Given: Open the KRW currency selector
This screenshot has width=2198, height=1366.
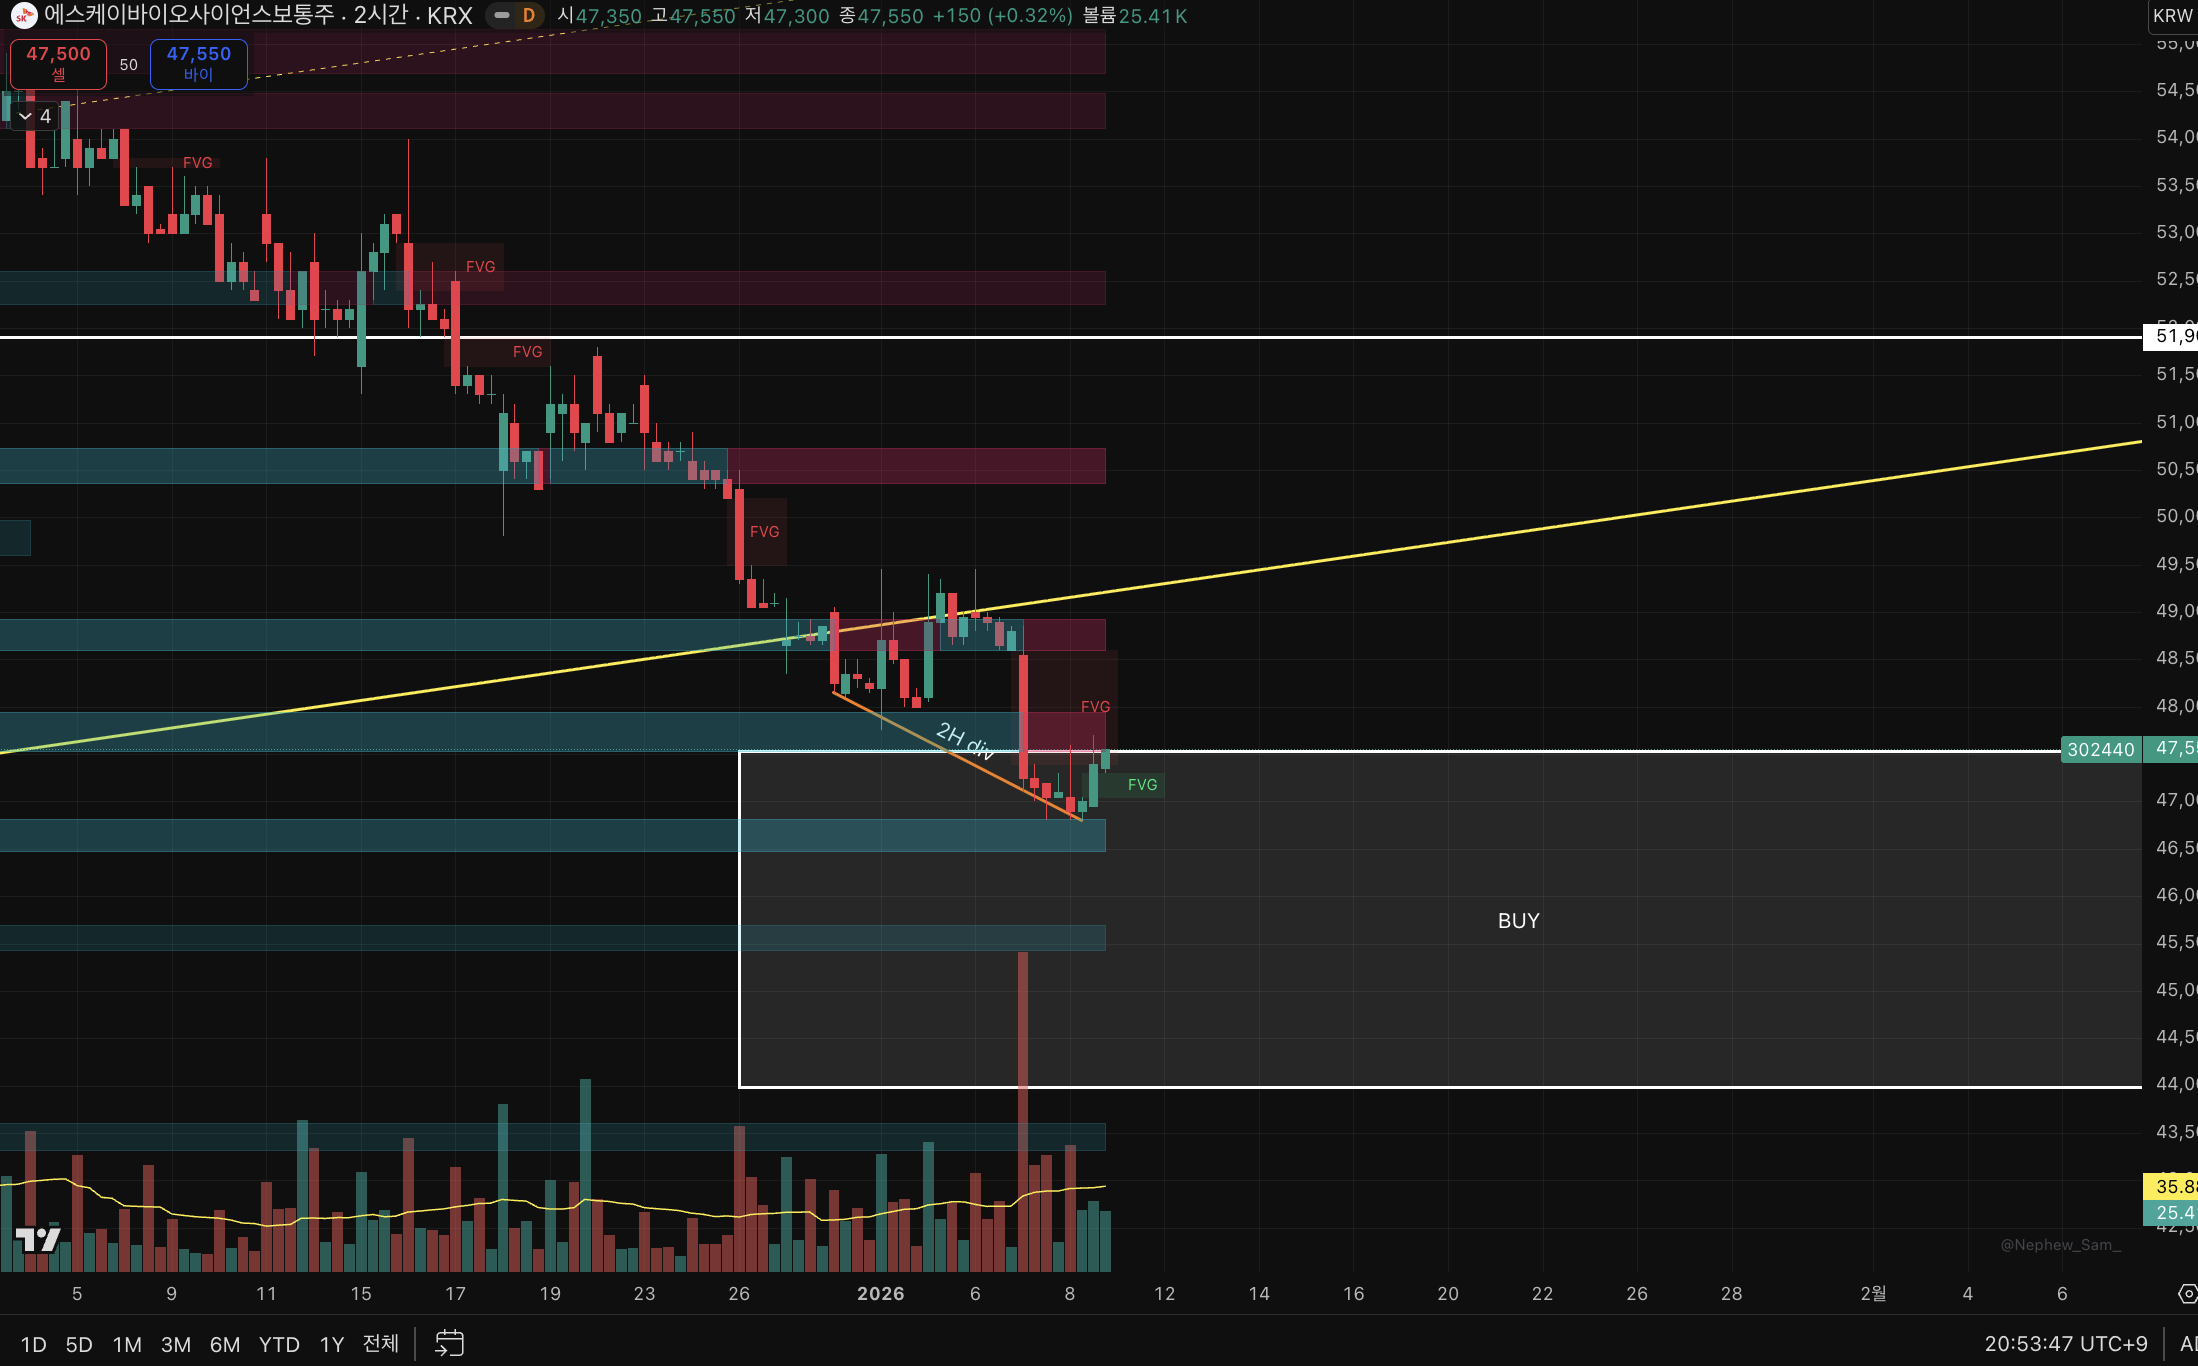Looking at the screenshot, I should click(2172, 15).
